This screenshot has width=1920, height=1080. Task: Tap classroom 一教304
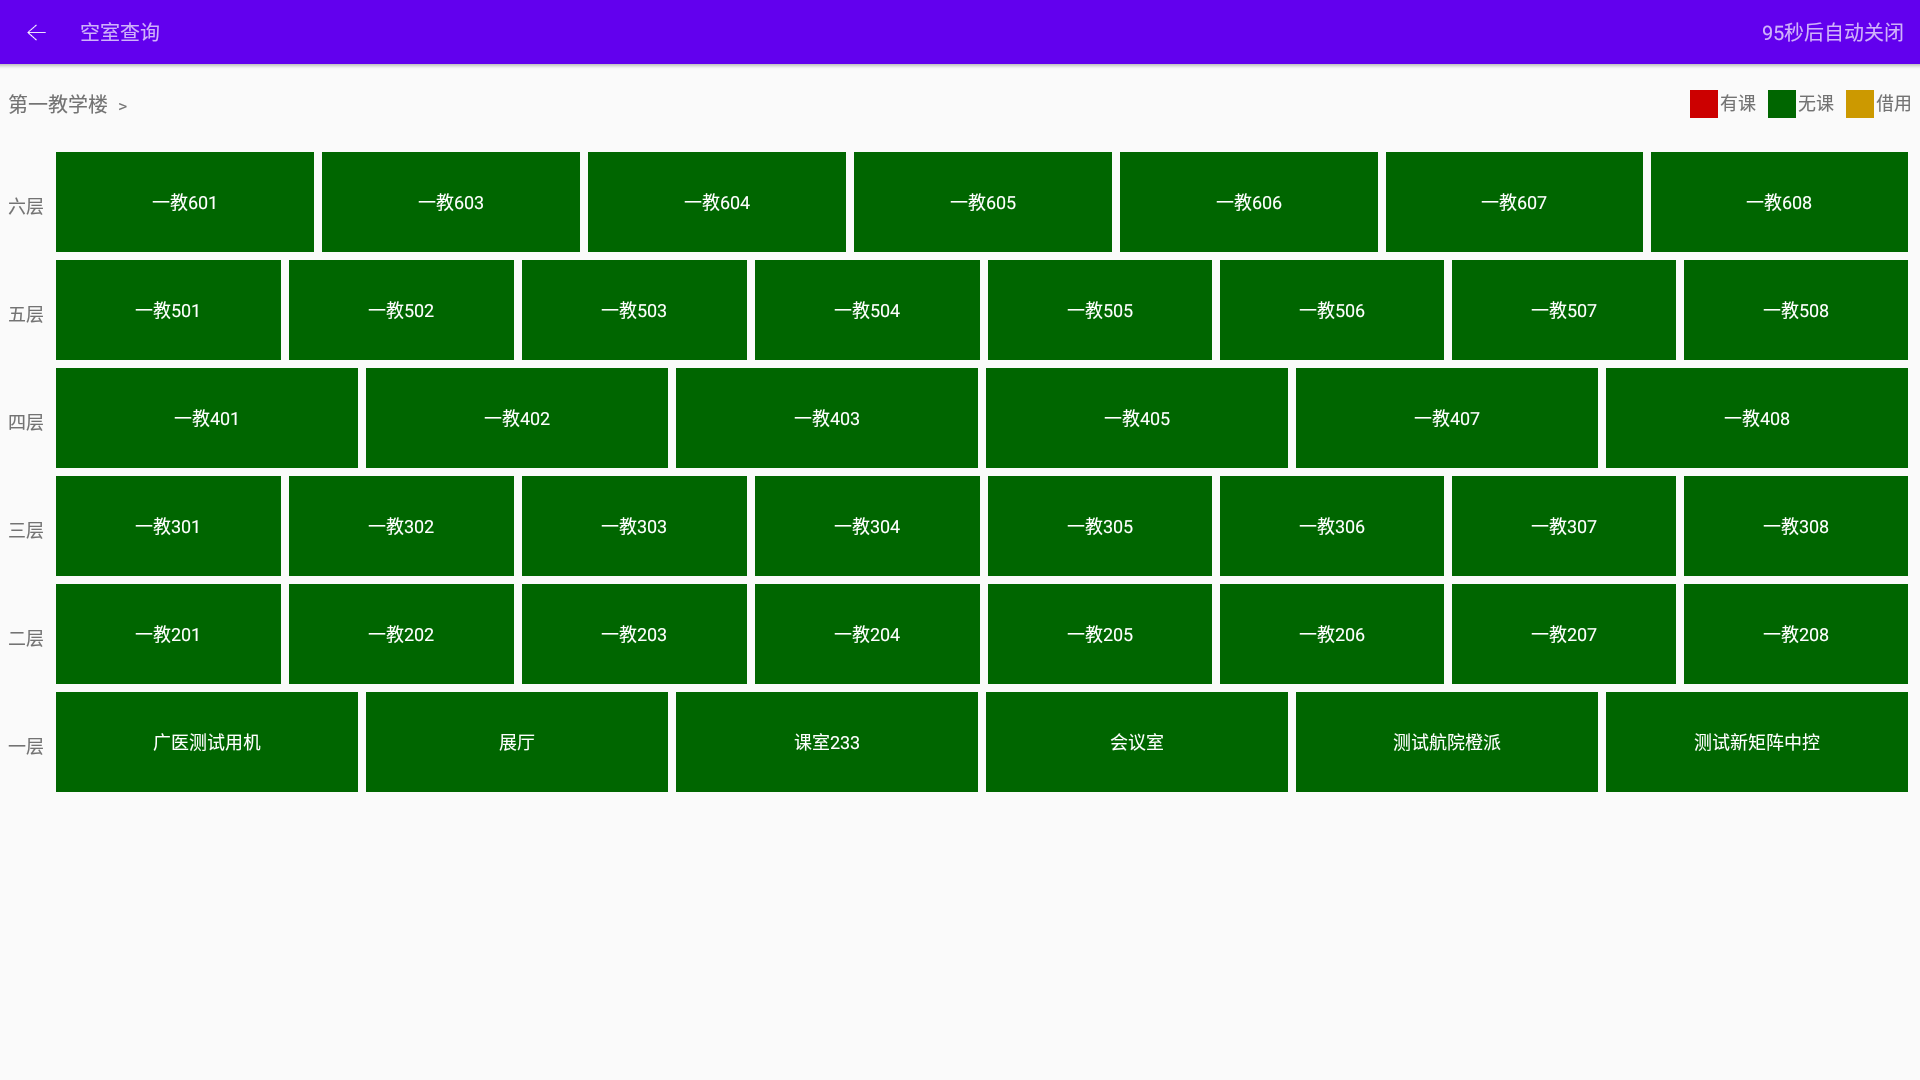click(x=867, y=526)
